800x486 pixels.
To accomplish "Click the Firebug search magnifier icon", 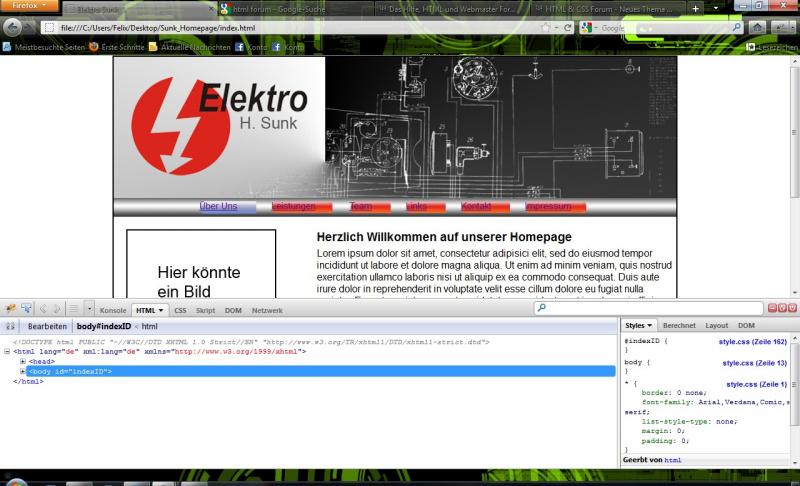I will tap(541, 309).
